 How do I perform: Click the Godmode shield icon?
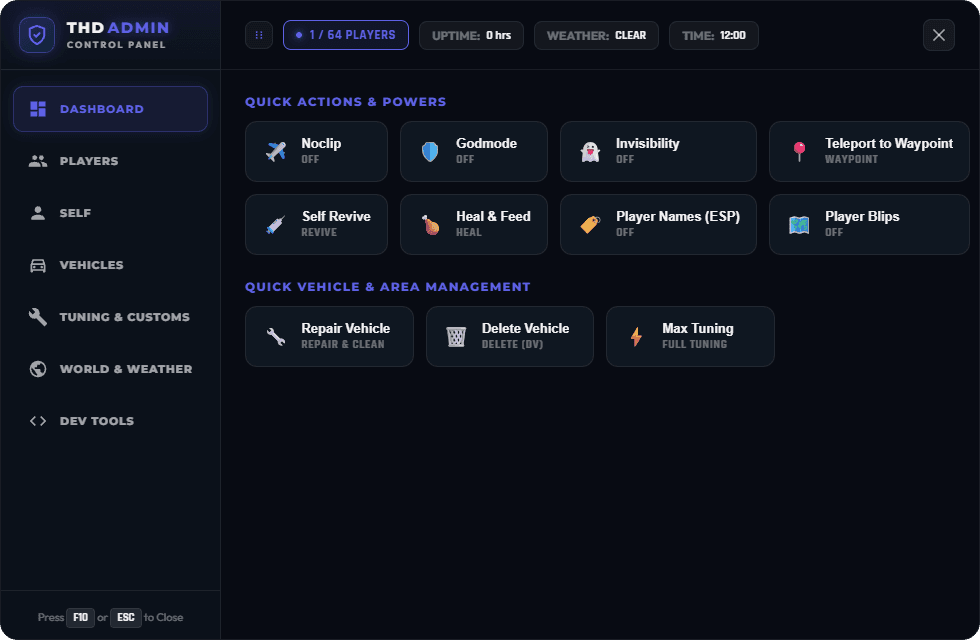click(x=430, y=151)
